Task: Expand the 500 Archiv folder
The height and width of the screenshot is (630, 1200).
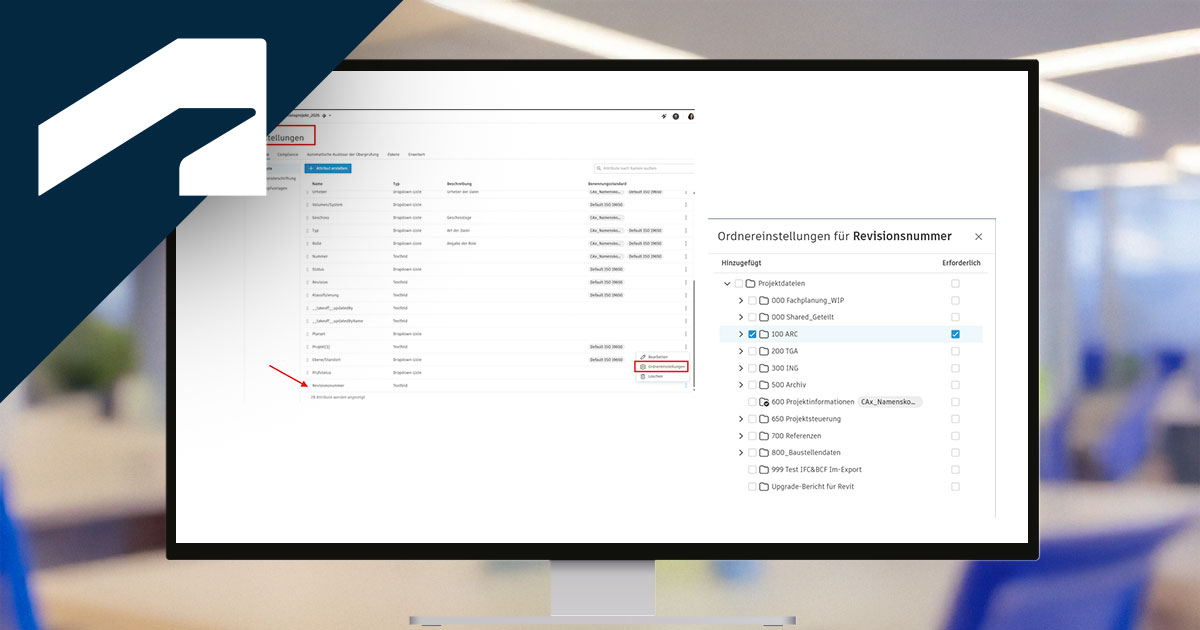Action: coord(740,385)
